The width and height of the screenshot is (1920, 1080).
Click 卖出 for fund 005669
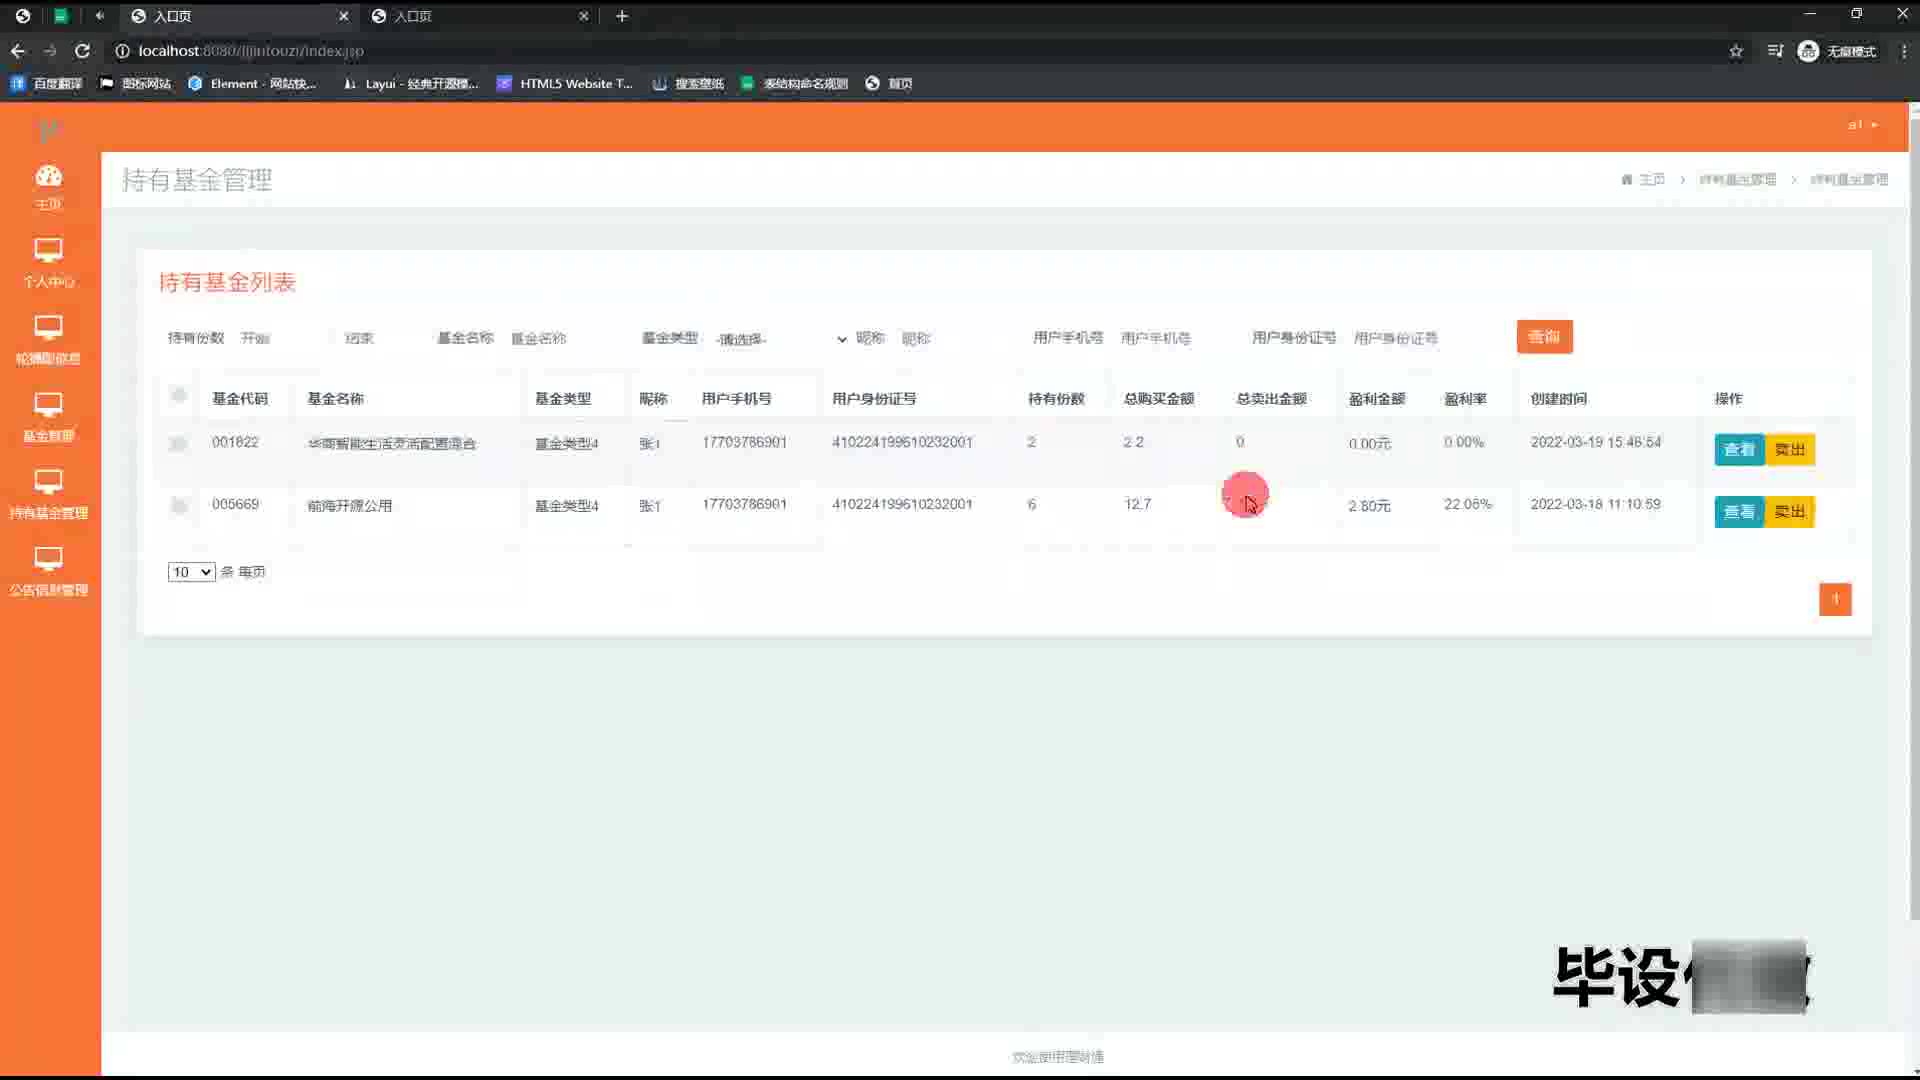1789,512
